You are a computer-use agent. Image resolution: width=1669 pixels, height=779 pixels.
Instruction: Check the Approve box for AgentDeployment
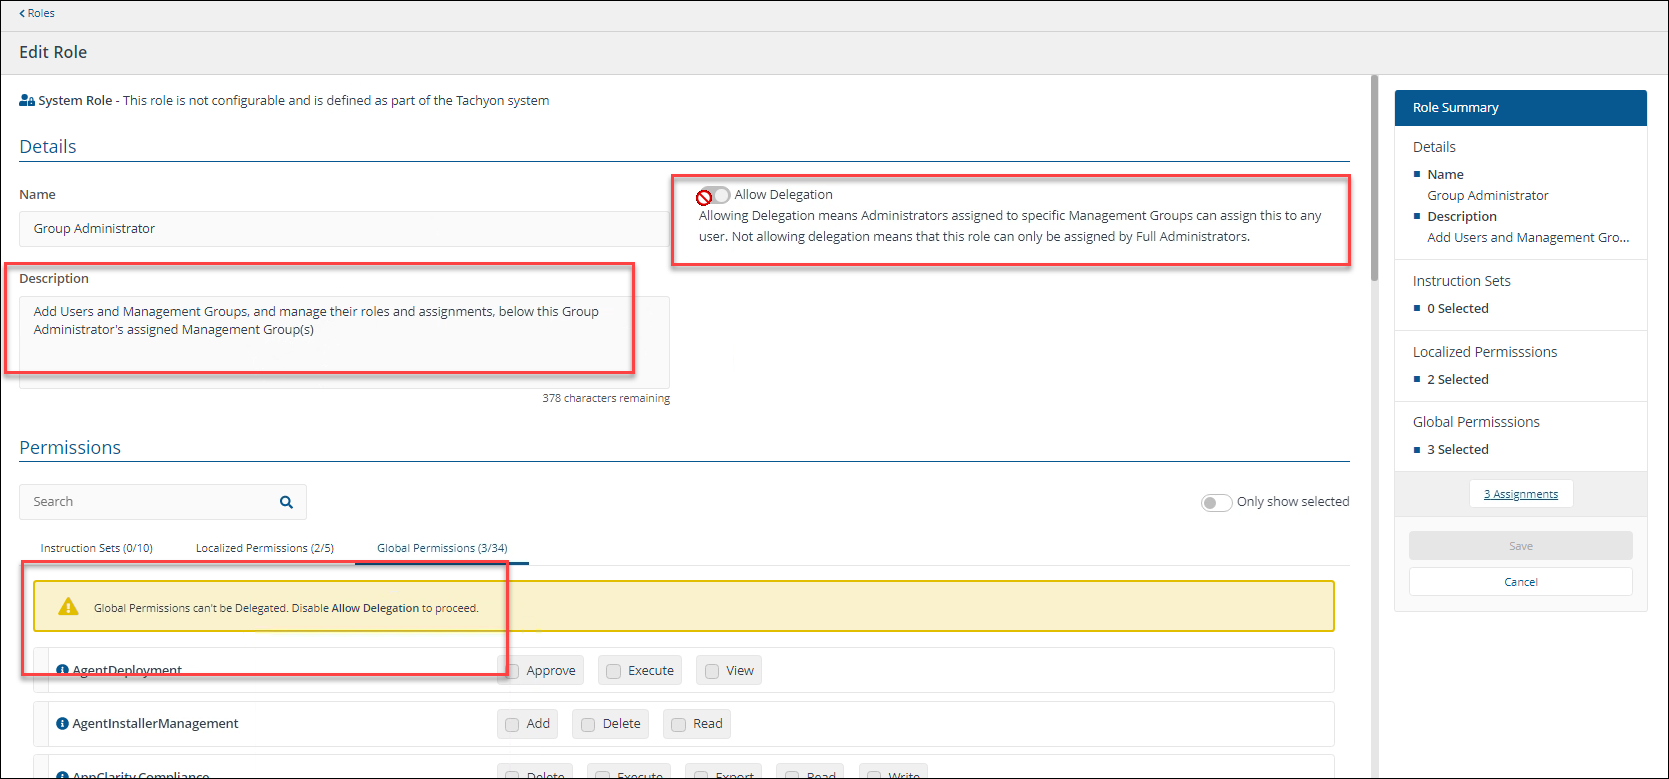513,671
